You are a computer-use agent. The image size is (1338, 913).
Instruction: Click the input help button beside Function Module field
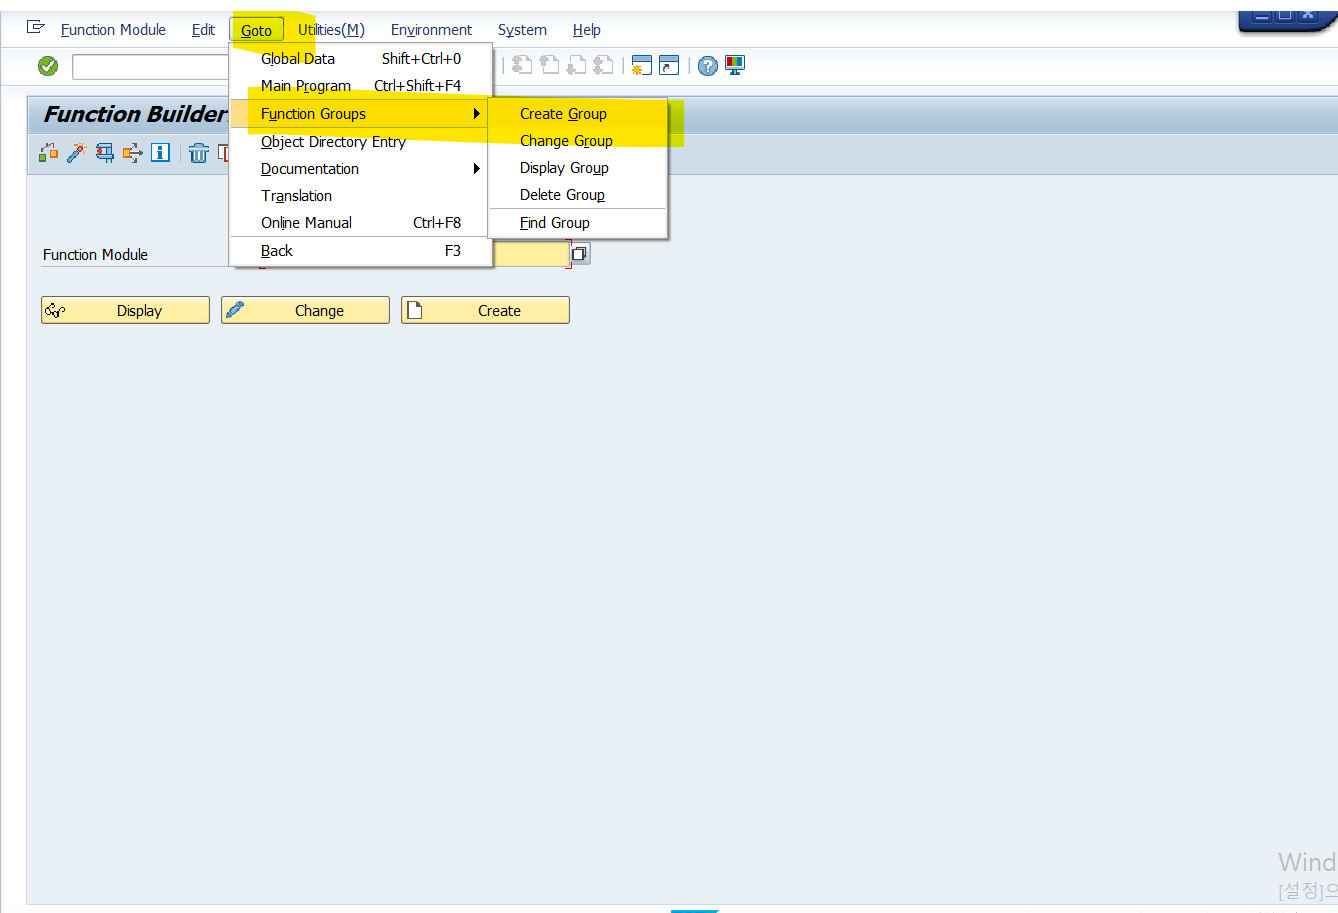(x=580, y=254)
